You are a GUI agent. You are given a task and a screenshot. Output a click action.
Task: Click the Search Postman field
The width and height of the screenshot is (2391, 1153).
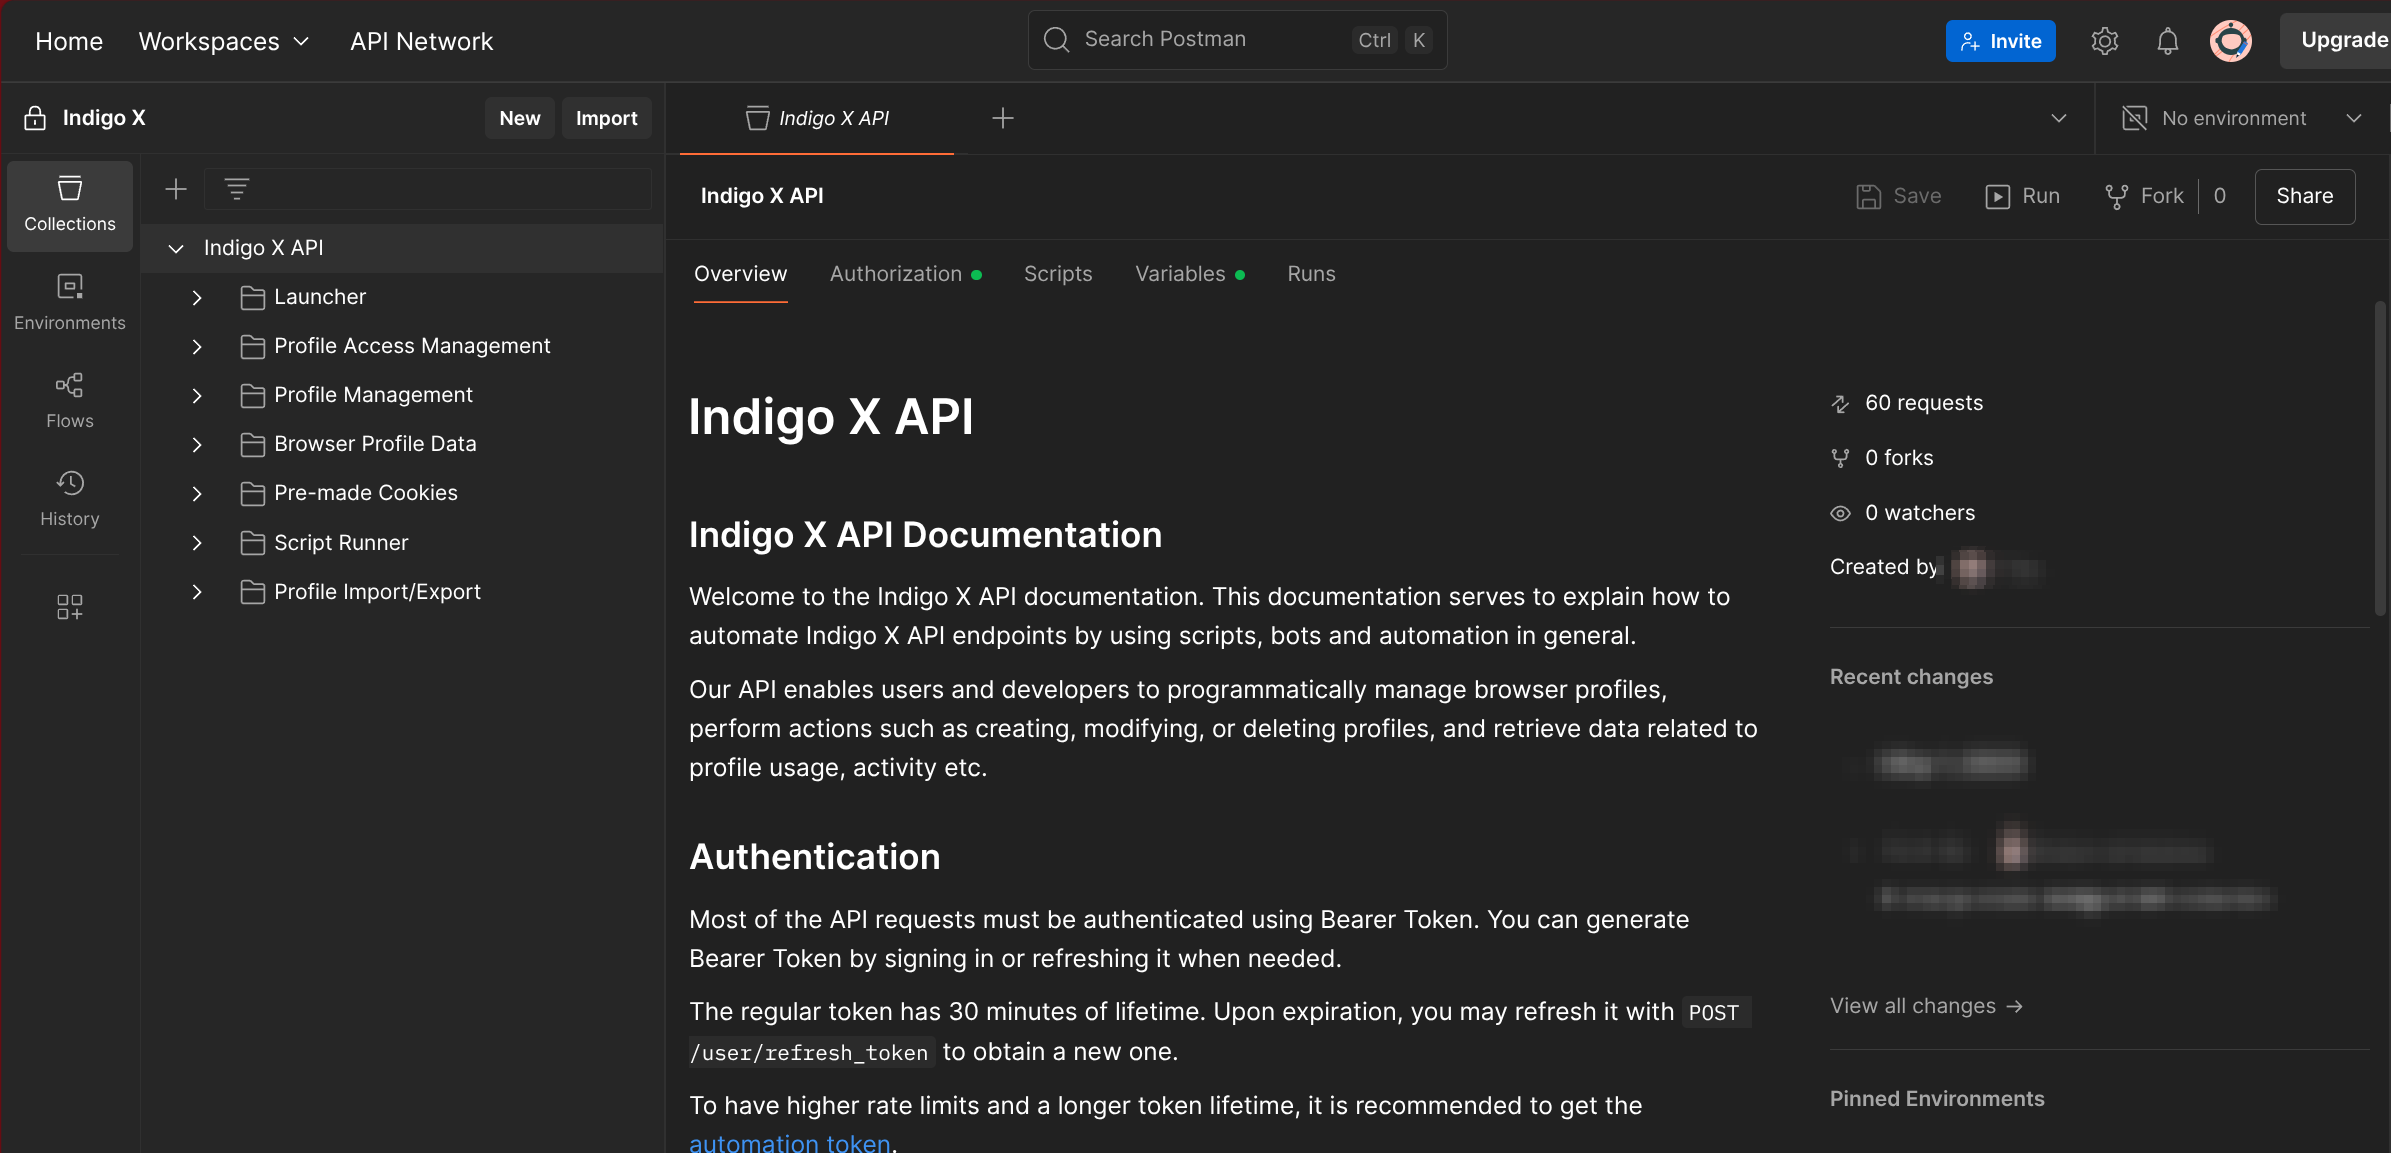1237,40
